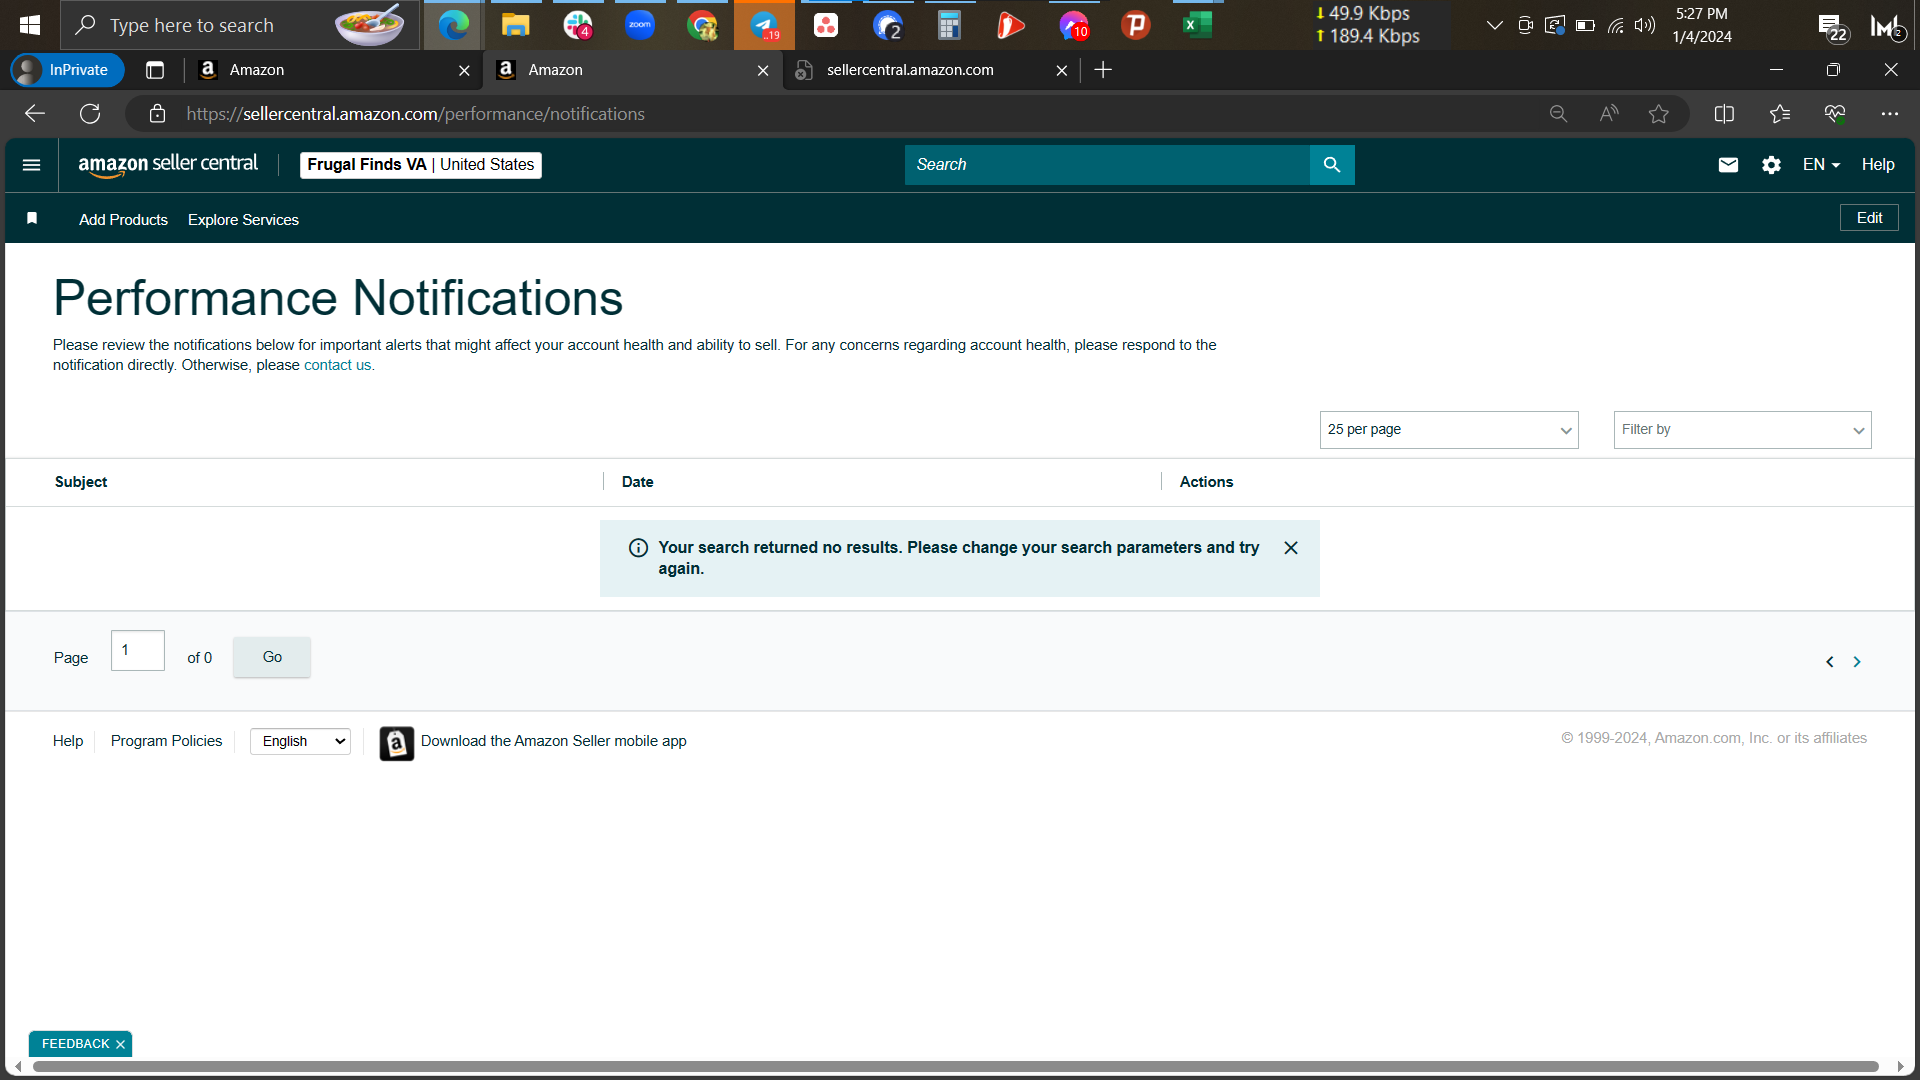Go to next page arrow
Screen dimensions: 1920x1080
1857,662
